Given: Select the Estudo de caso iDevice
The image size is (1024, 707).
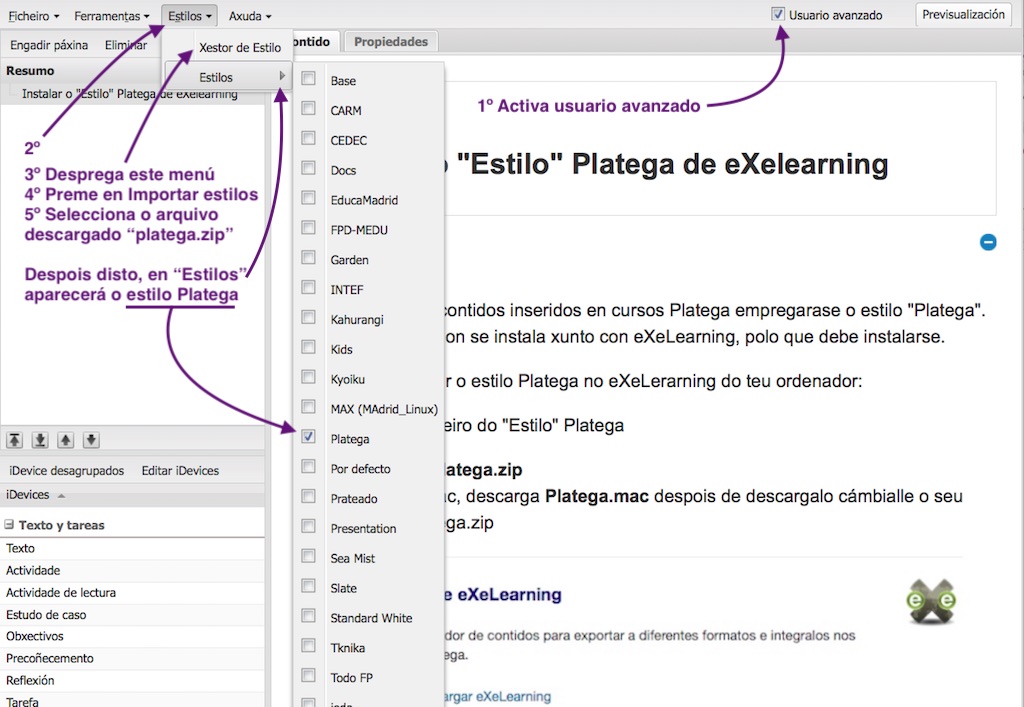Looking at the screenshot, I should point(45,614).
